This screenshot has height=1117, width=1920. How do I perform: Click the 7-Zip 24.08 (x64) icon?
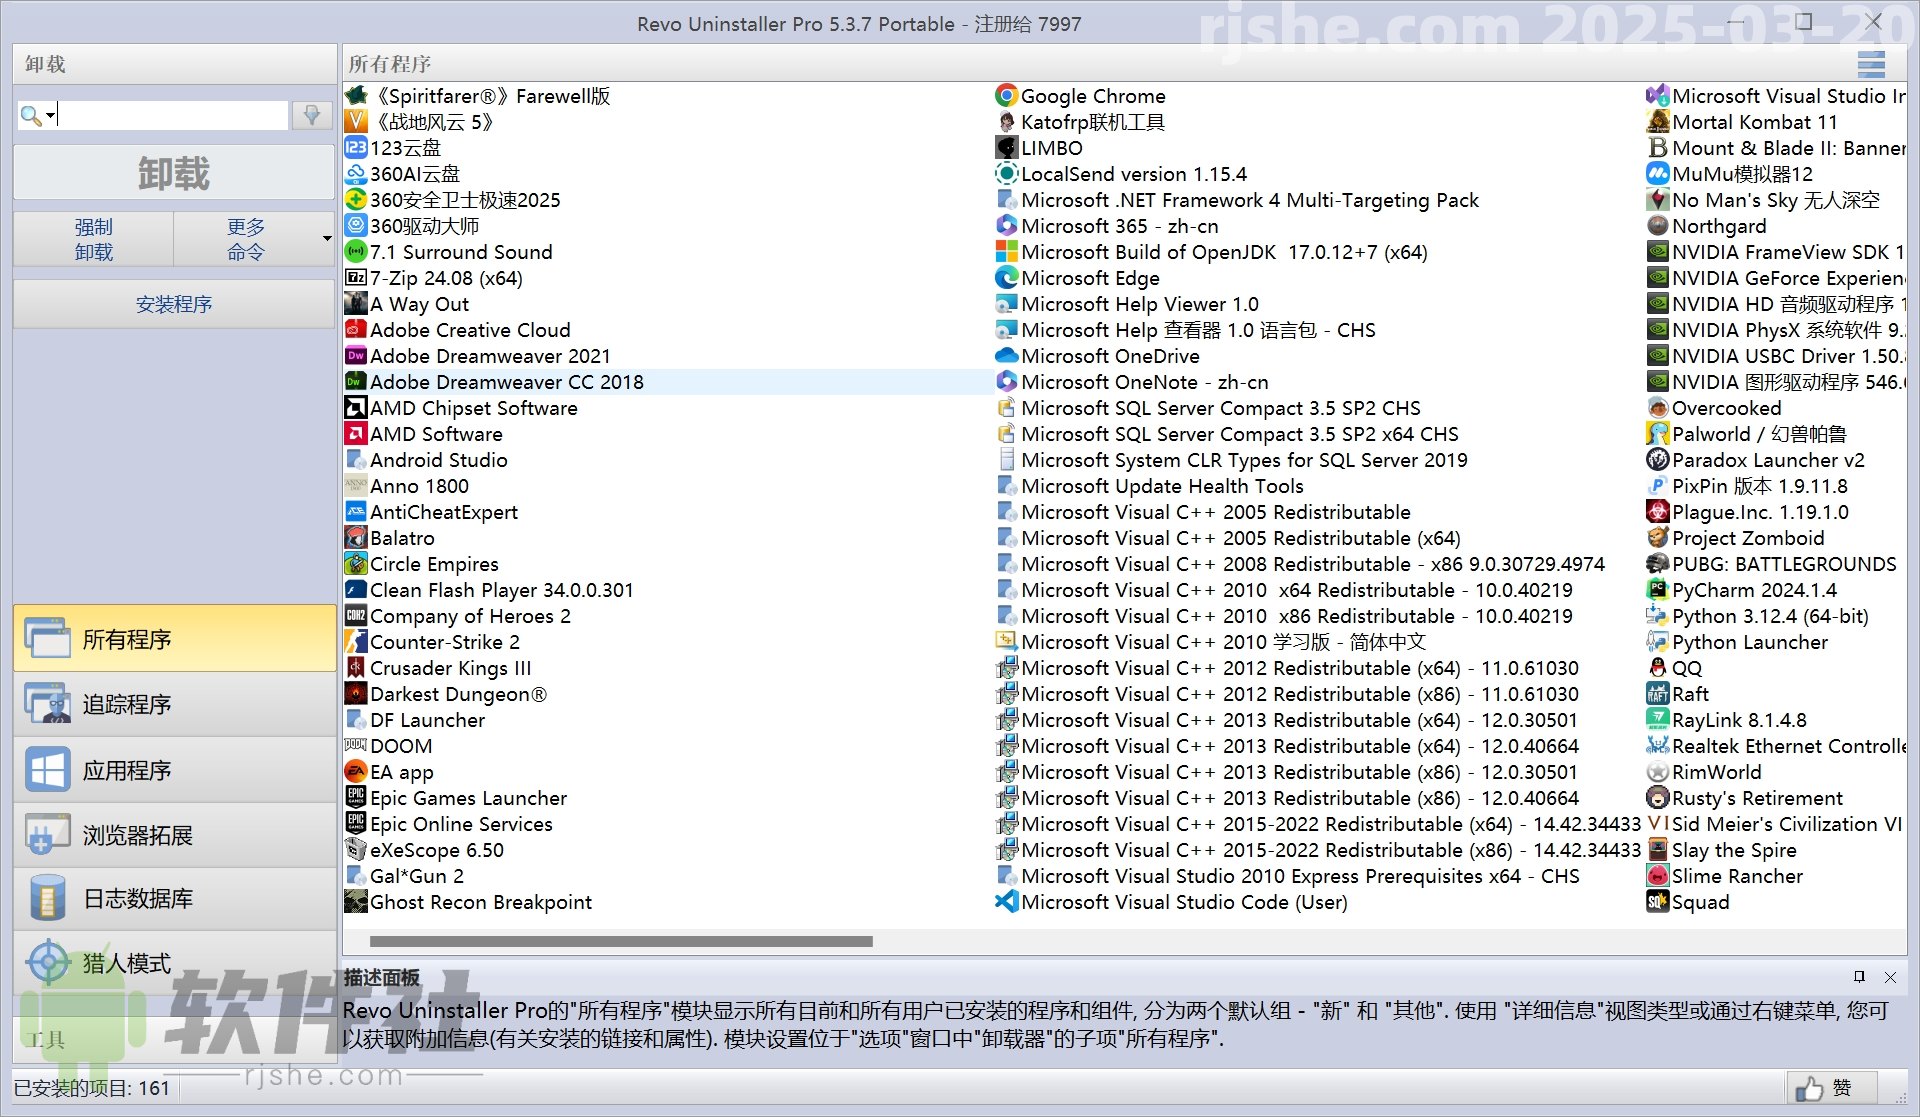click(355, 278)
